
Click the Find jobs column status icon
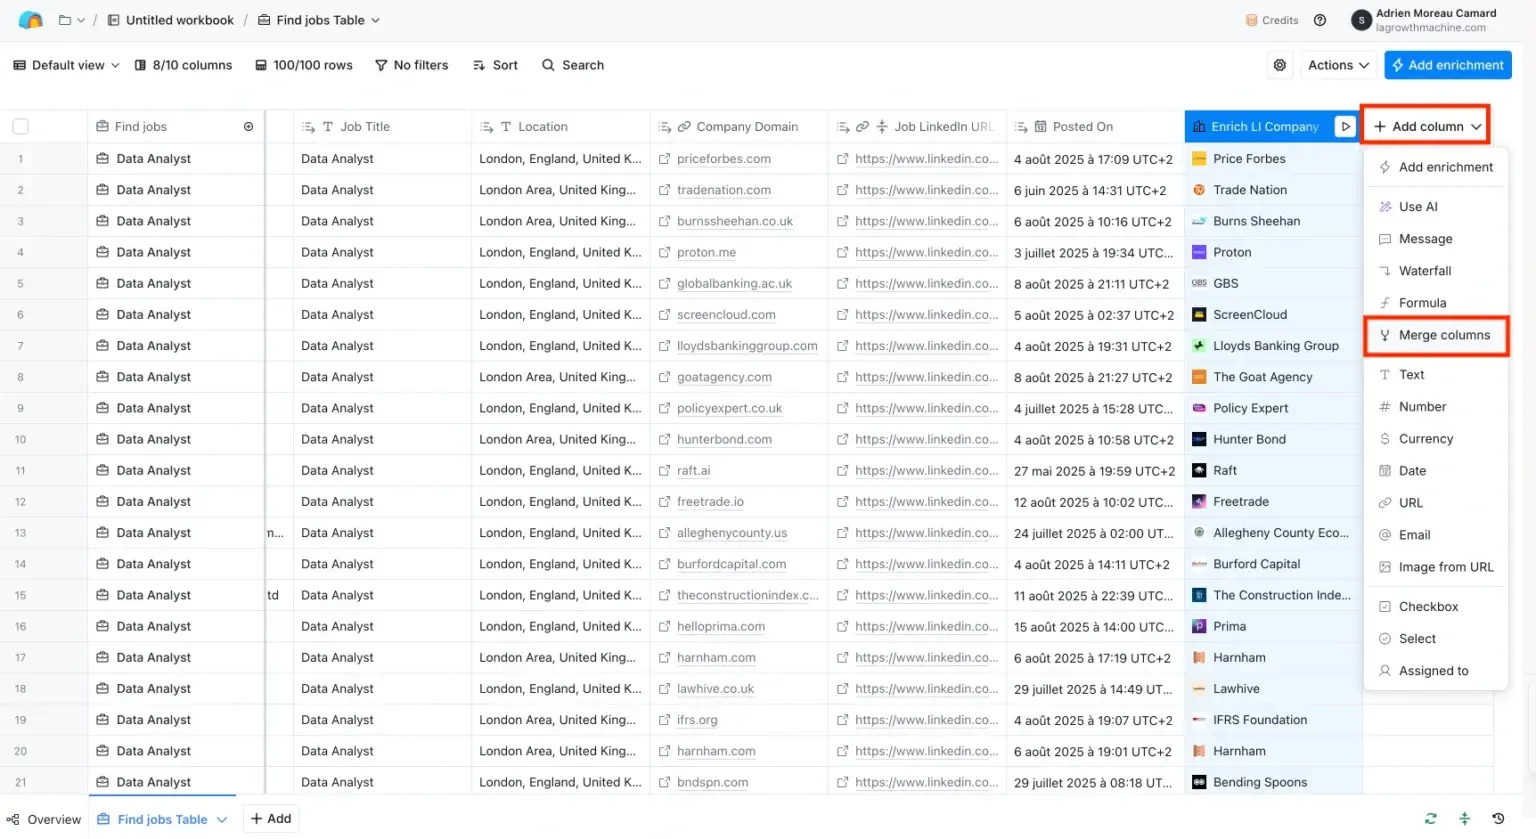pyautogui.click(x=248, y=127)
